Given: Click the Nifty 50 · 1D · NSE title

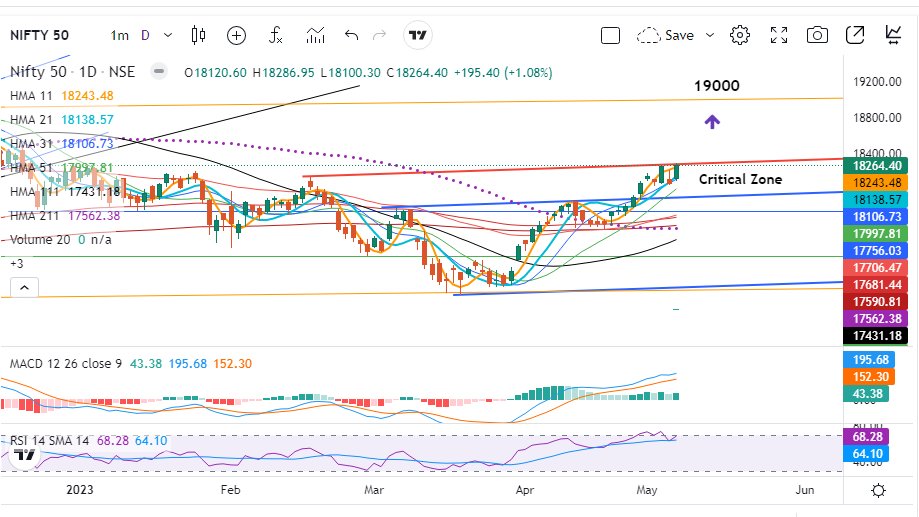Looking at the screenshot, I should 73,72.
